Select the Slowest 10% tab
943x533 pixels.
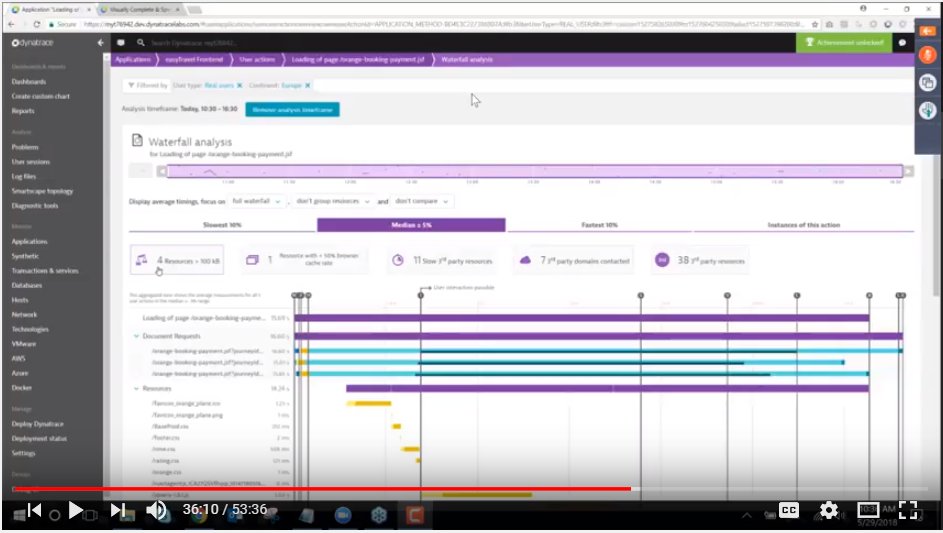tap(222, 225)
